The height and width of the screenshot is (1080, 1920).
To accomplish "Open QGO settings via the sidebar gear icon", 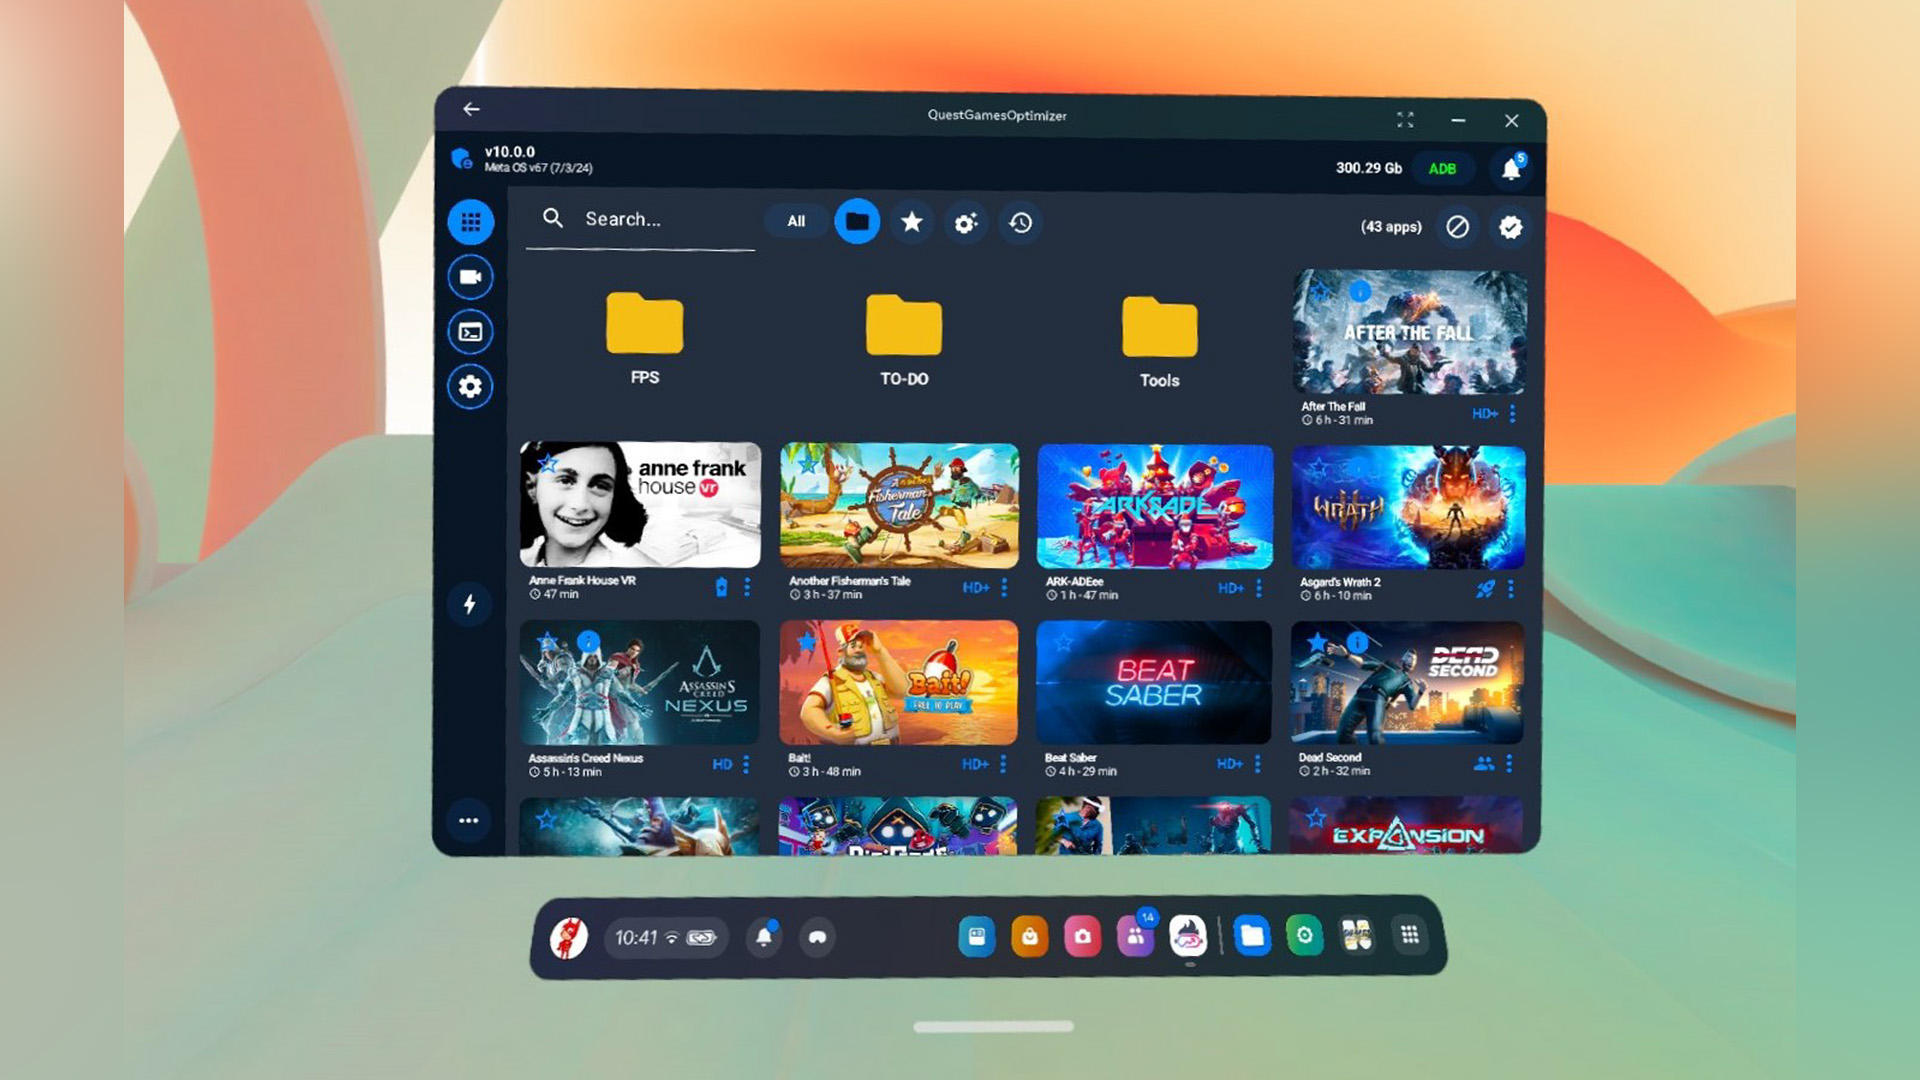I will [470, 385].
